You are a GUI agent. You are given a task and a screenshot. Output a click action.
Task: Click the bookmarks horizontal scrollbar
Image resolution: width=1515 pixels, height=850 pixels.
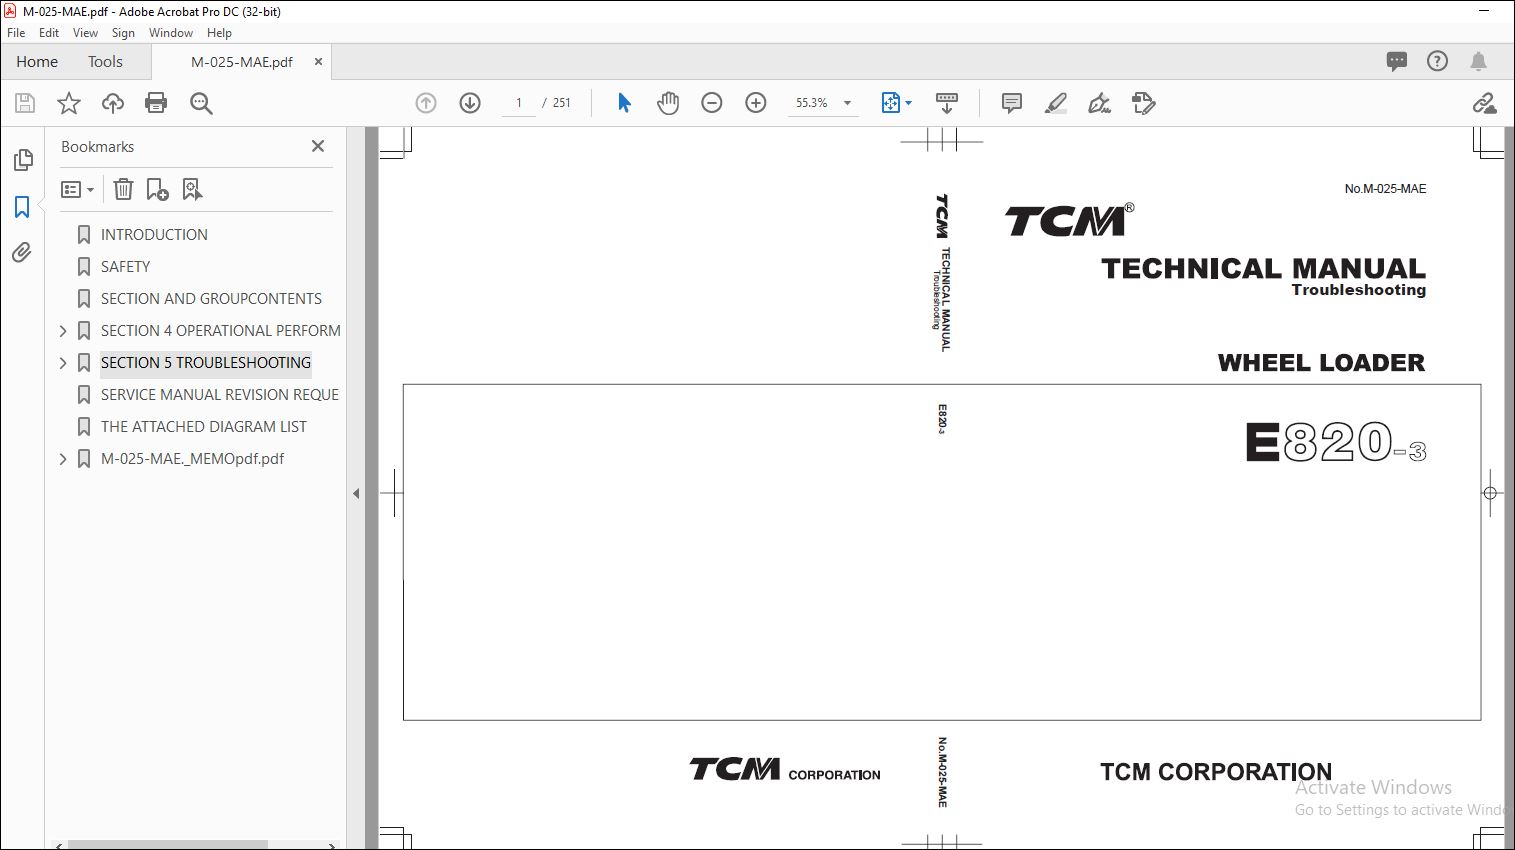click(x=167, y=845)
